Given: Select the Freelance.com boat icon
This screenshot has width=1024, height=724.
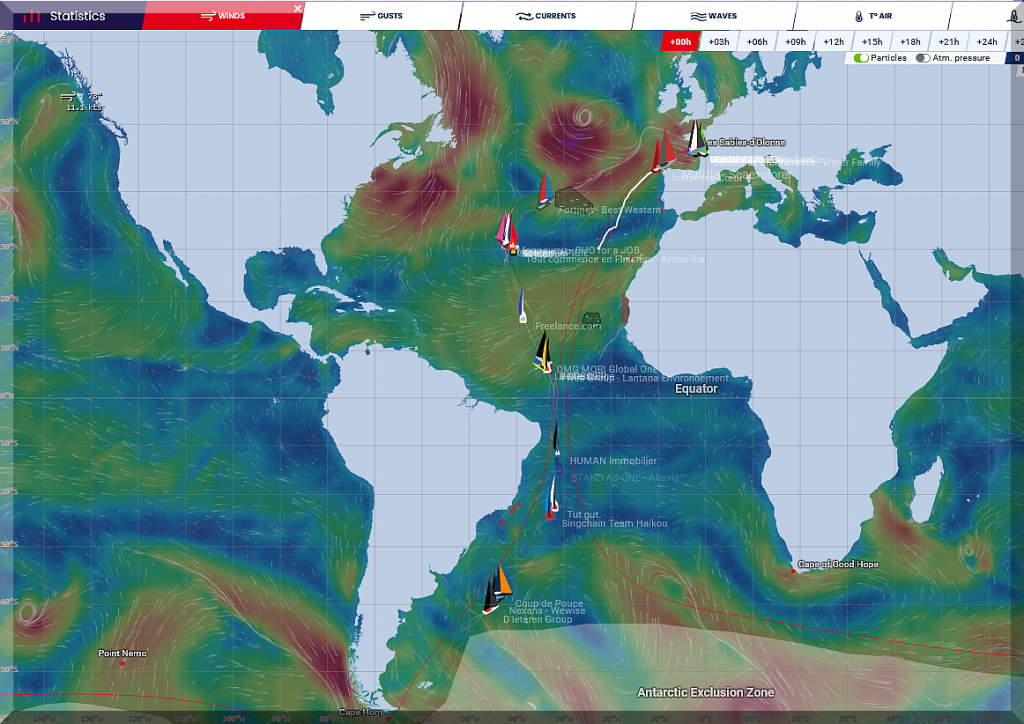Looking at the screenshot, I should [522, 306].
